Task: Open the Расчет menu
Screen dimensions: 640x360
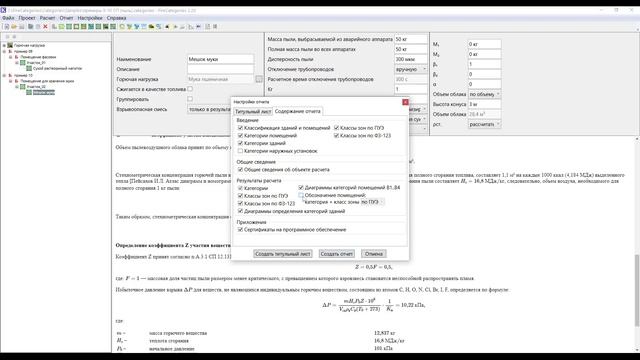Action: [47, 18]
